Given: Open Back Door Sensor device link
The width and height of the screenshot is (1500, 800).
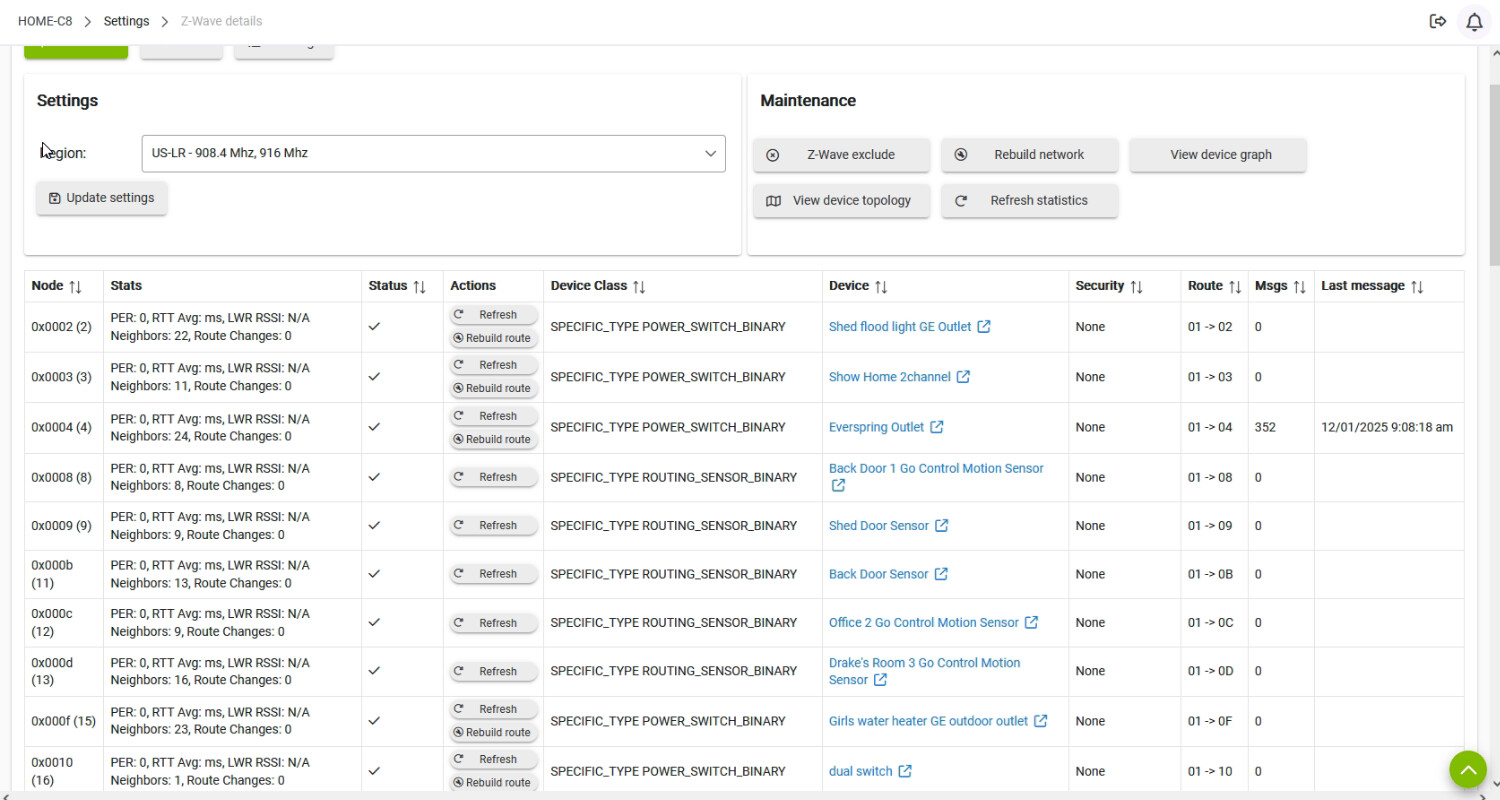Looking at the screenshot, I should pyautogui.click(x=878, y=574).
